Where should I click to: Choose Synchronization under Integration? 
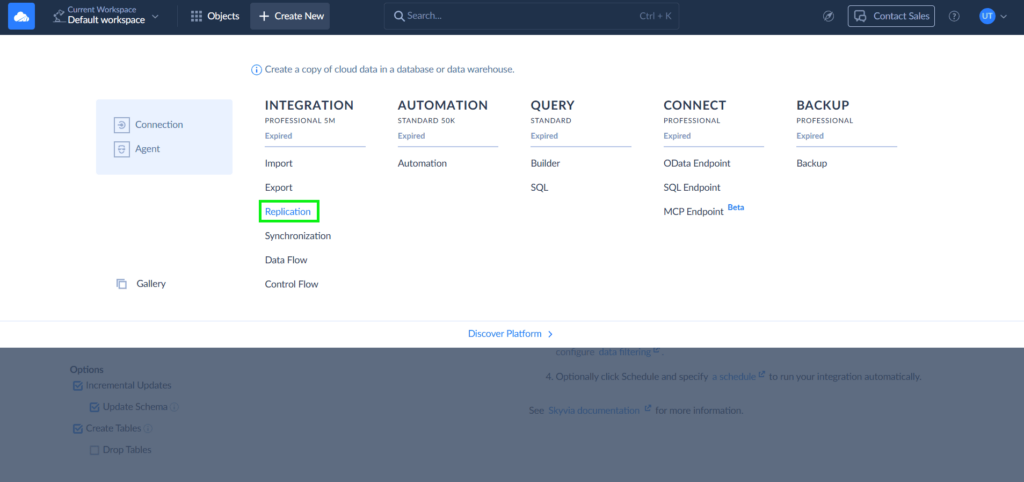(298, 236)
